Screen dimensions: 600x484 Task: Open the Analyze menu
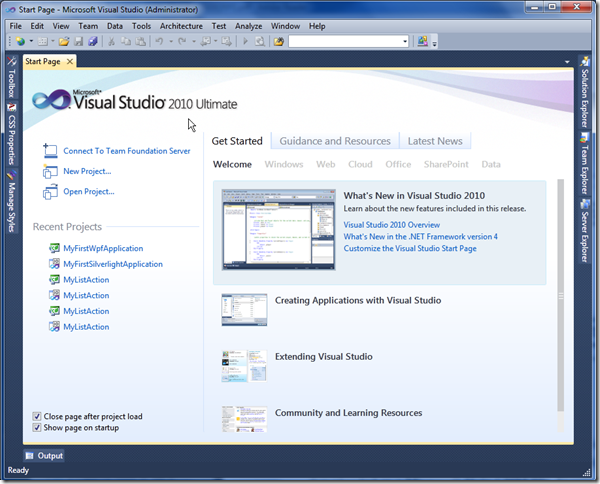click(249, 26)
